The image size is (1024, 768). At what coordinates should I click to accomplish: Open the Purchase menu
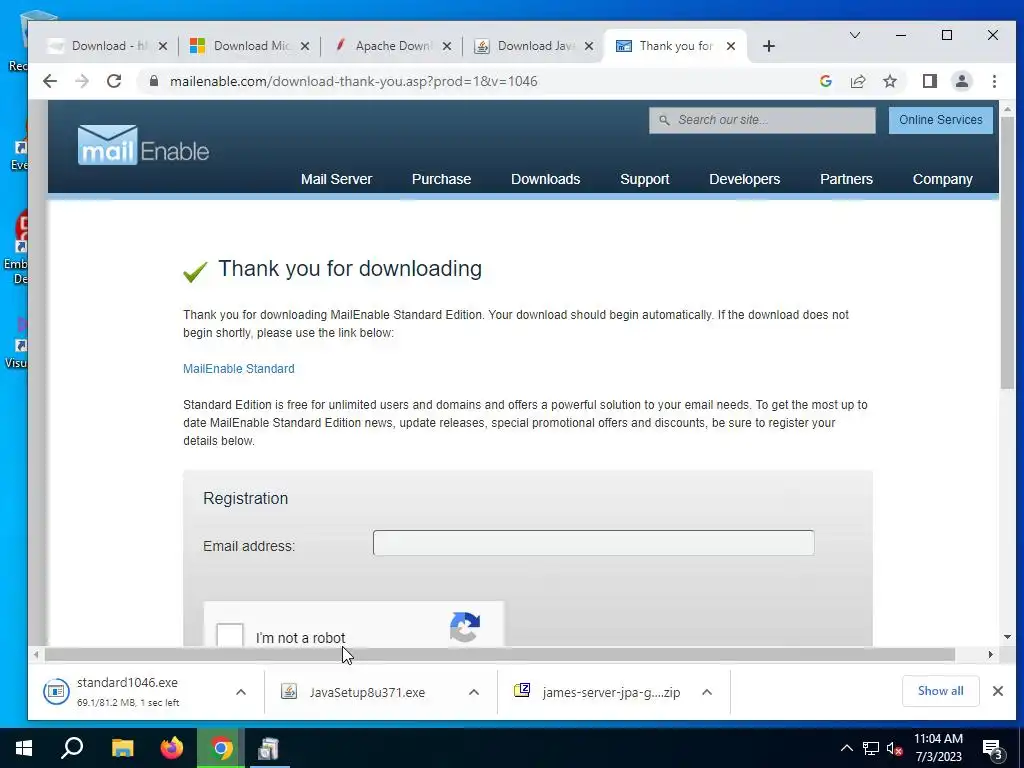tap(441, 179)
